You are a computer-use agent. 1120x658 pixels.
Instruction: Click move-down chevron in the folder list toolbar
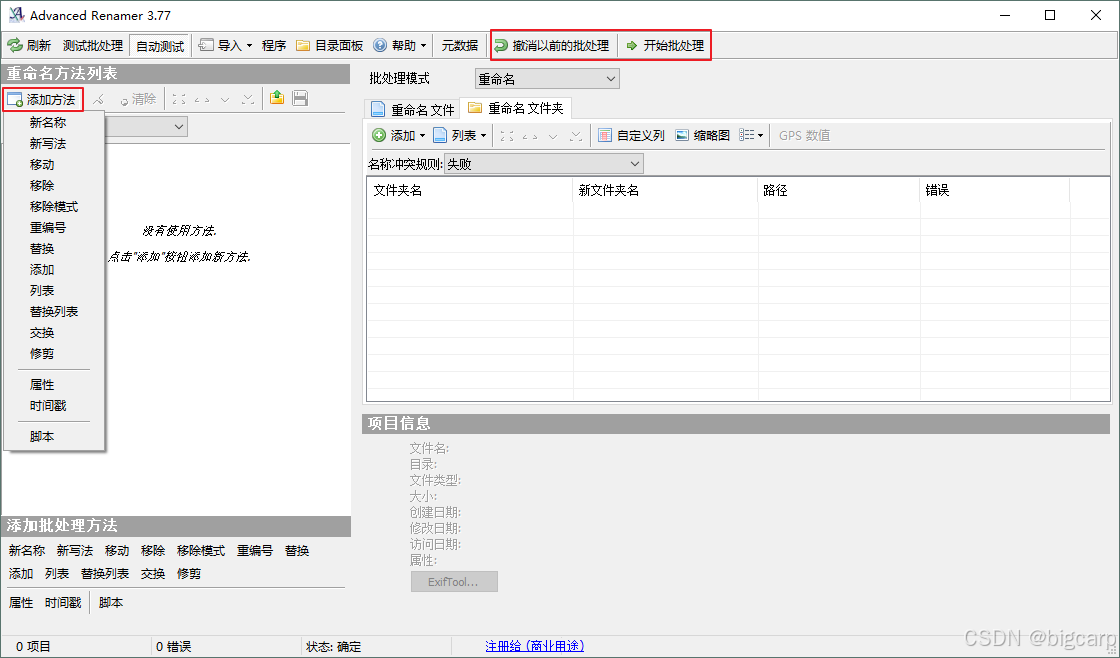click(553, 135)
